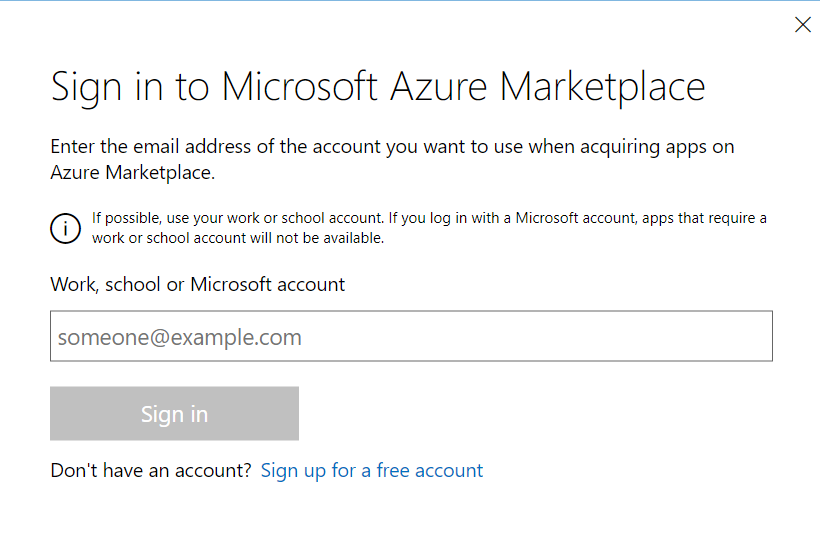Click the grey Sign in button
The height and width of the screenshot is (553, 820).
[174, 413]
